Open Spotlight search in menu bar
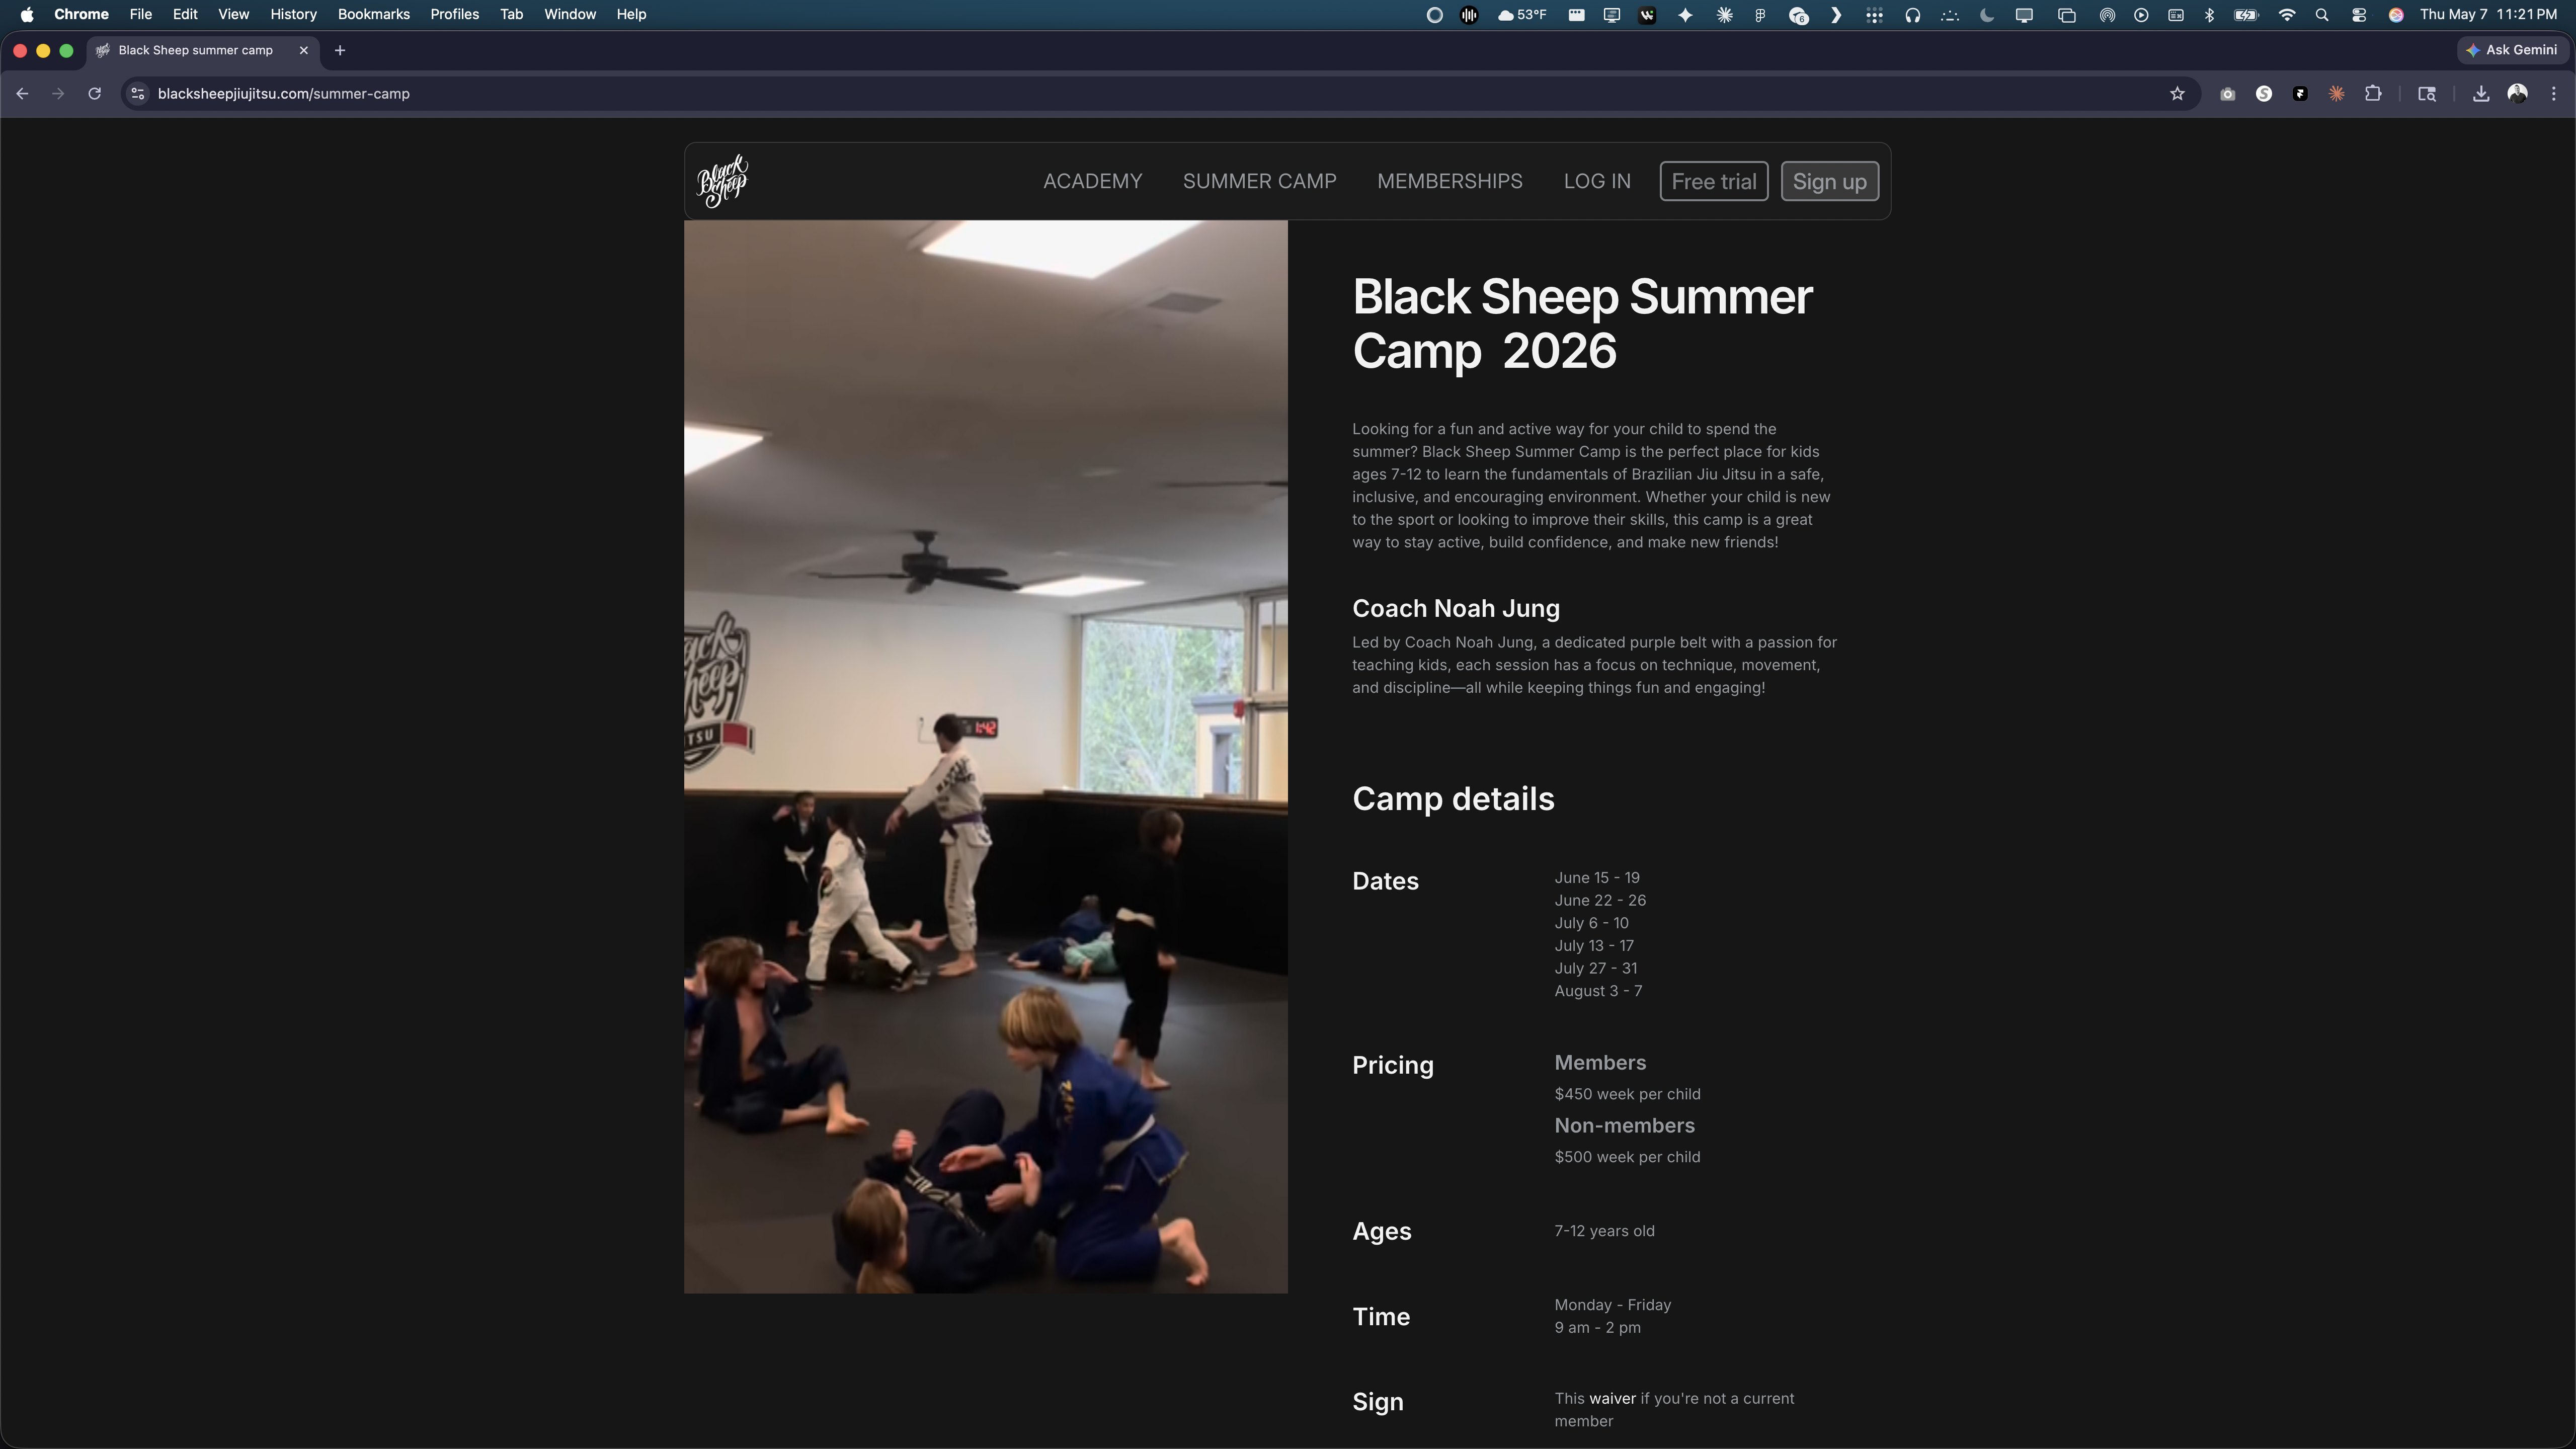 click(x=2322, y=14)
